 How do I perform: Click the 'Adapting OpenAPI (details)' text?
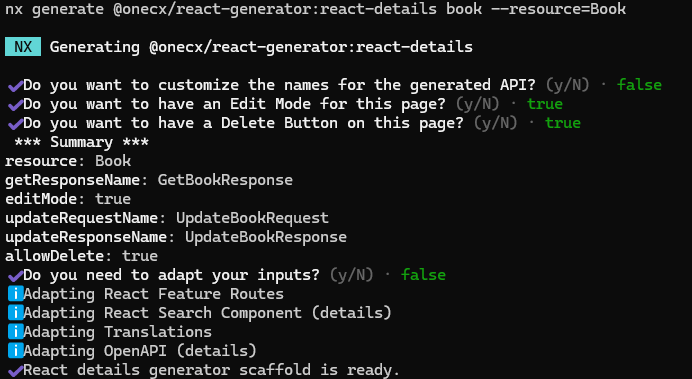point(140,351)
